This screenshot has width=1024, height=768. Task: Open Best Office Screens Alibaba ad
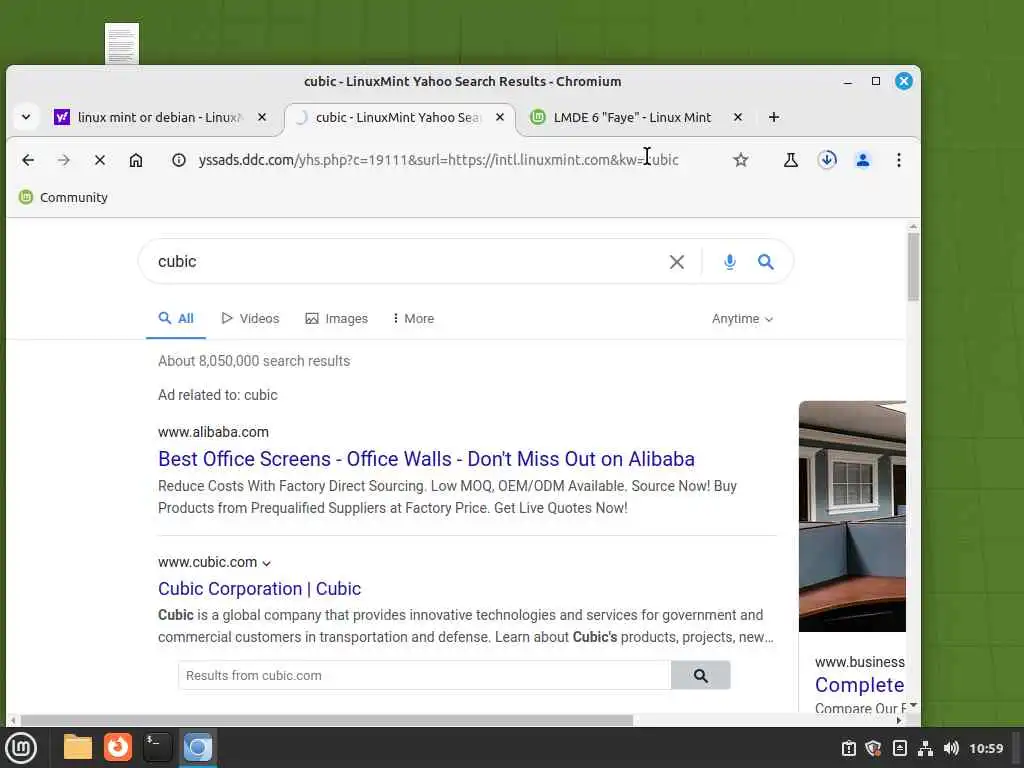(426, 459)
